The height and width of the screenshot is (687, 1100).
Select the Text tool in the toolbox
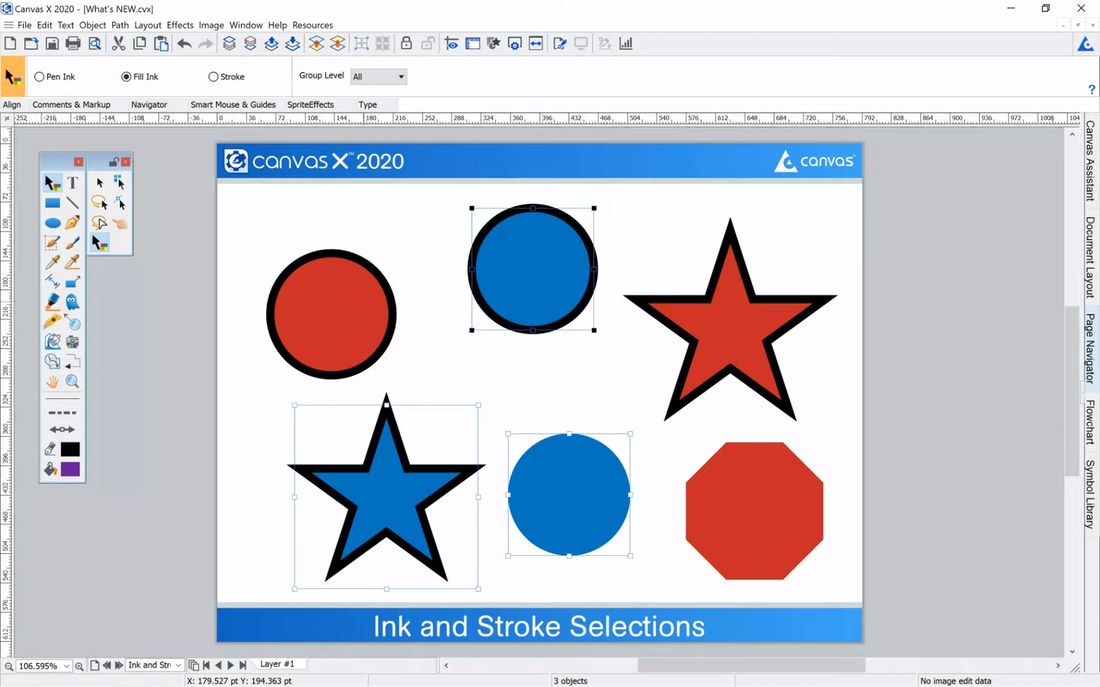73,183
